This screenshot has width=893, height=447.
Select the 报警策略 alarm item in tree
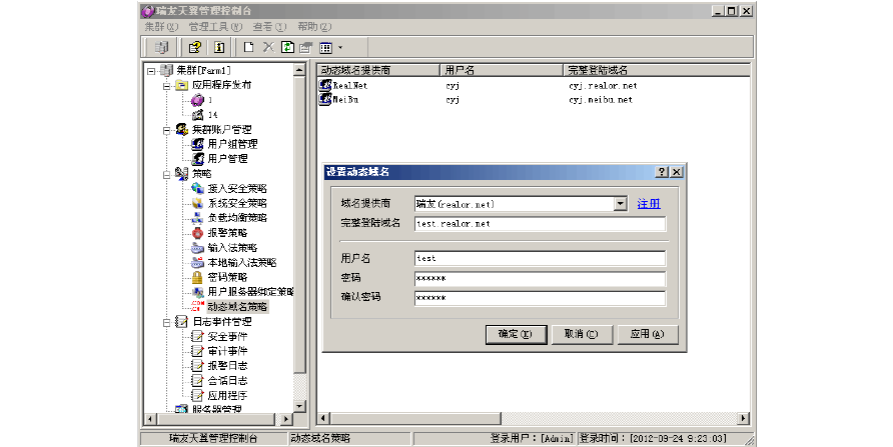click(x=227, y=232)
